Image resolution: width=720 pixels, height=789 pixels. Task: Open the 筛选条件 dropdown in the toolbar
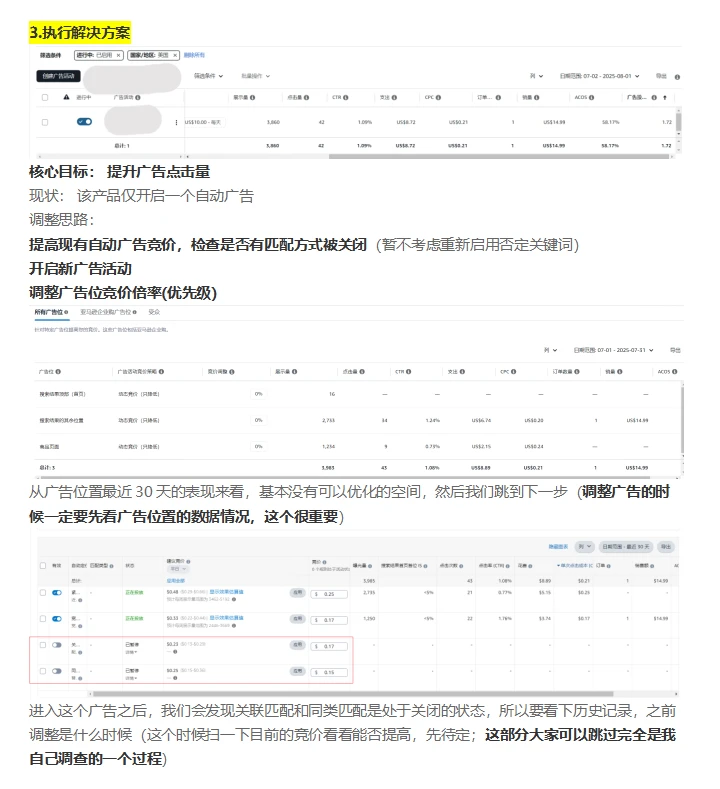(208, 76)
